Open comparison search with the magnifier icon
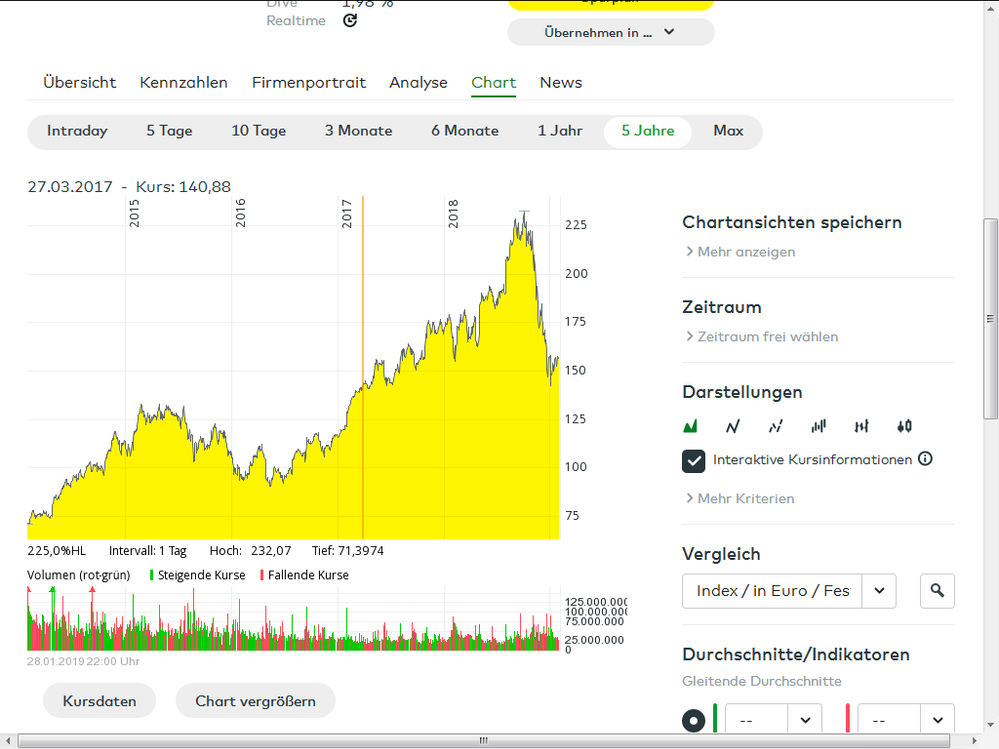Screen dimensions: 999x749 pyautogui.click(x=937, y=590)
